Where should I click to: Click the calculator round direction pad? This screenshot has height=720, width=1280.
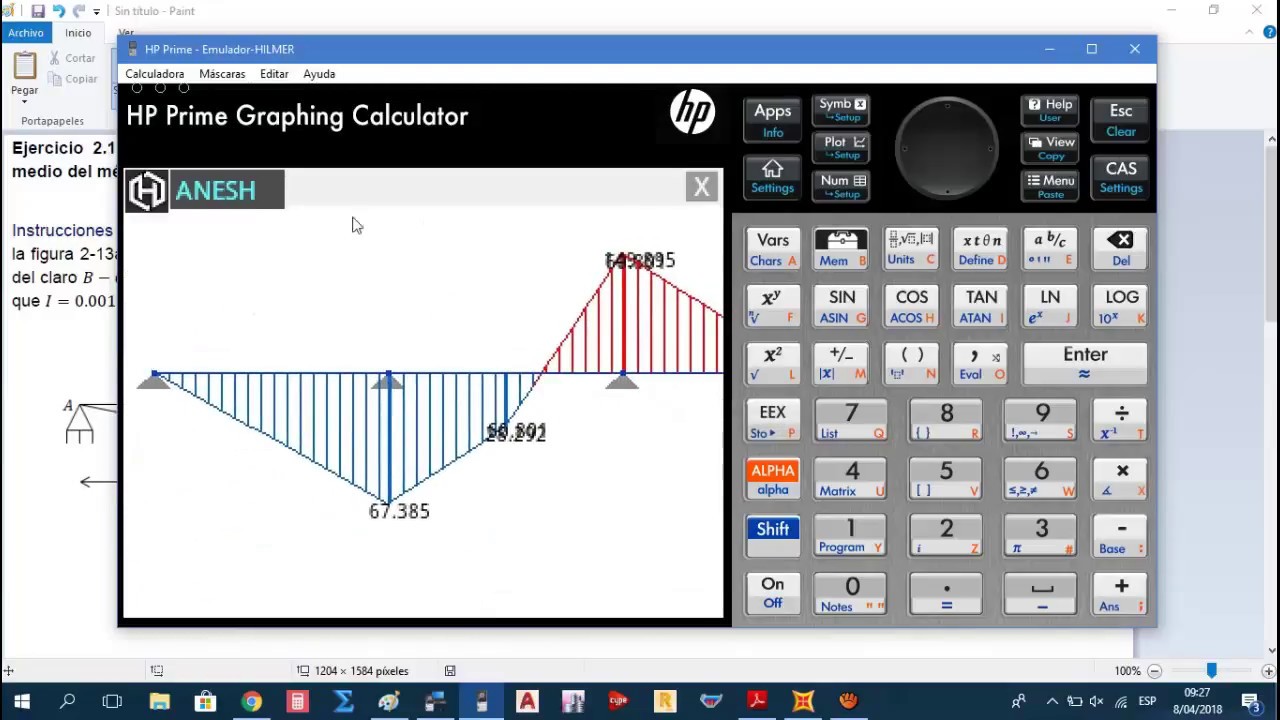tap(946, 148)
